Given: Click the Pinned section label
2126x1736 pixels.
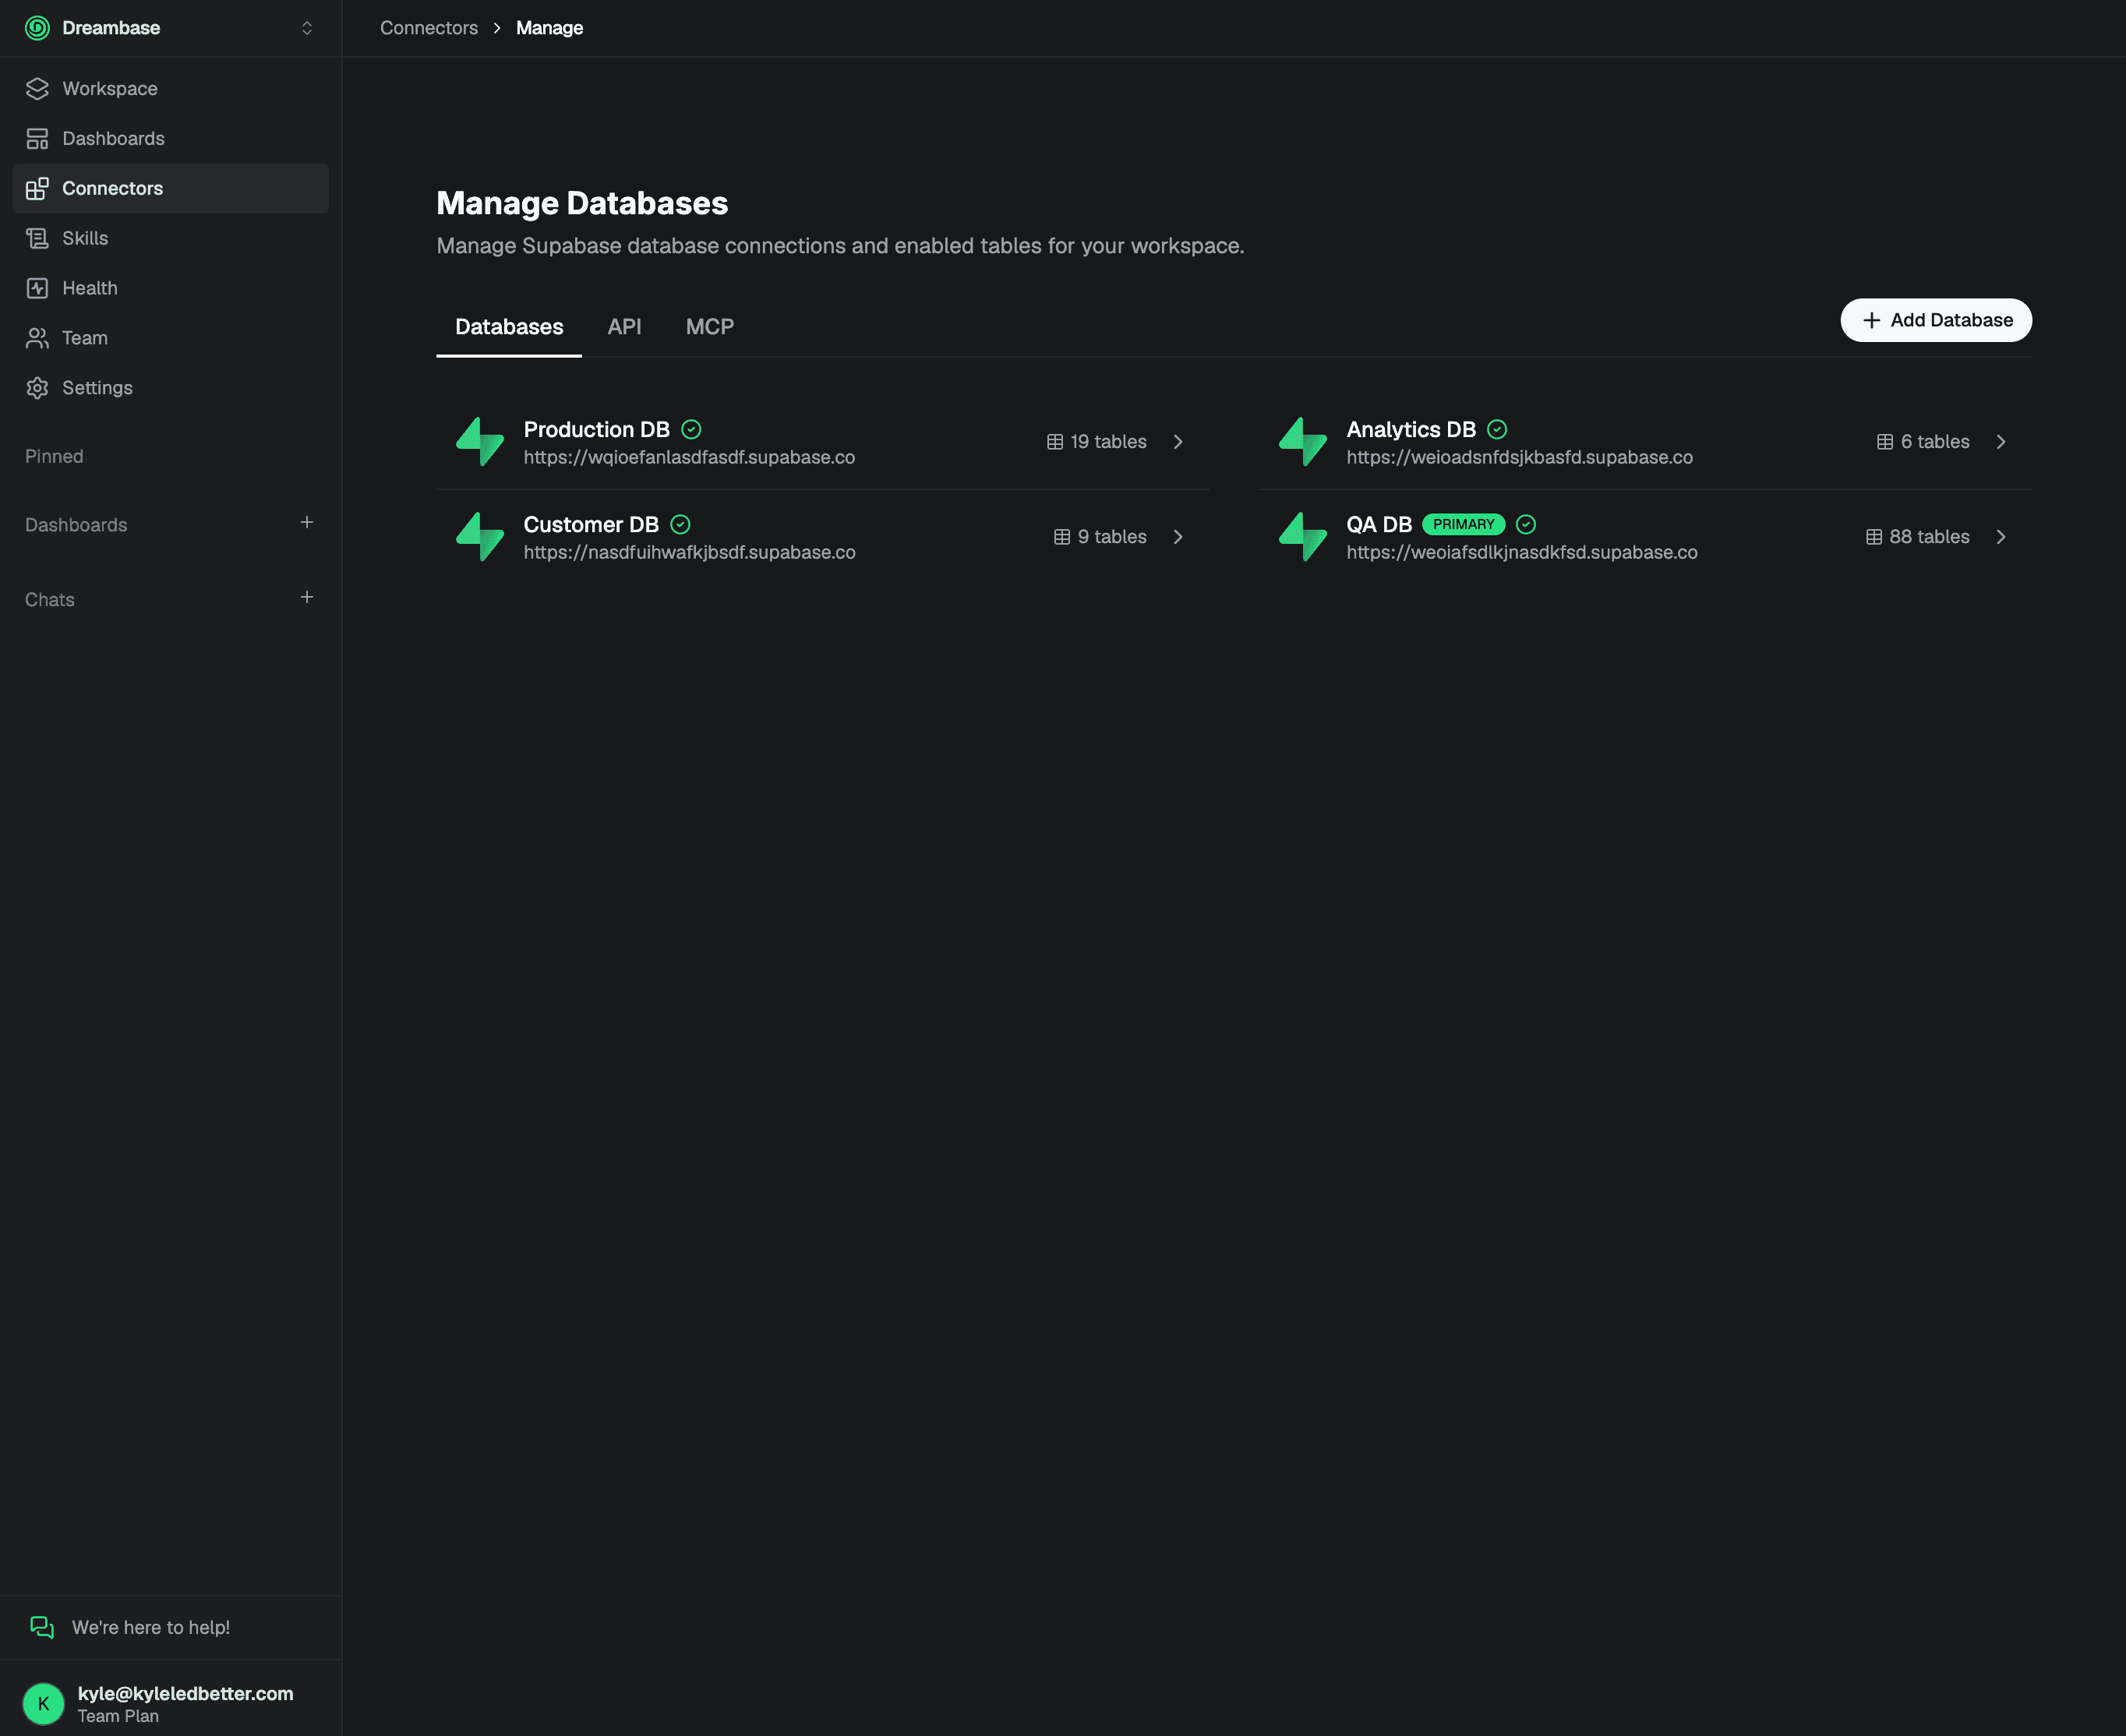Looking at the screenshot, I should tap(54, 457).
